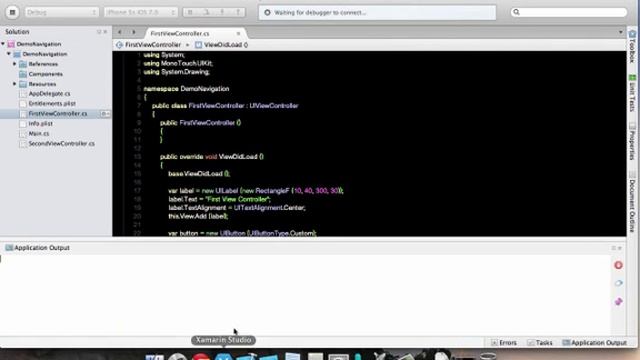Click the round Stop button in the toolbar

[x=12, y=12]
